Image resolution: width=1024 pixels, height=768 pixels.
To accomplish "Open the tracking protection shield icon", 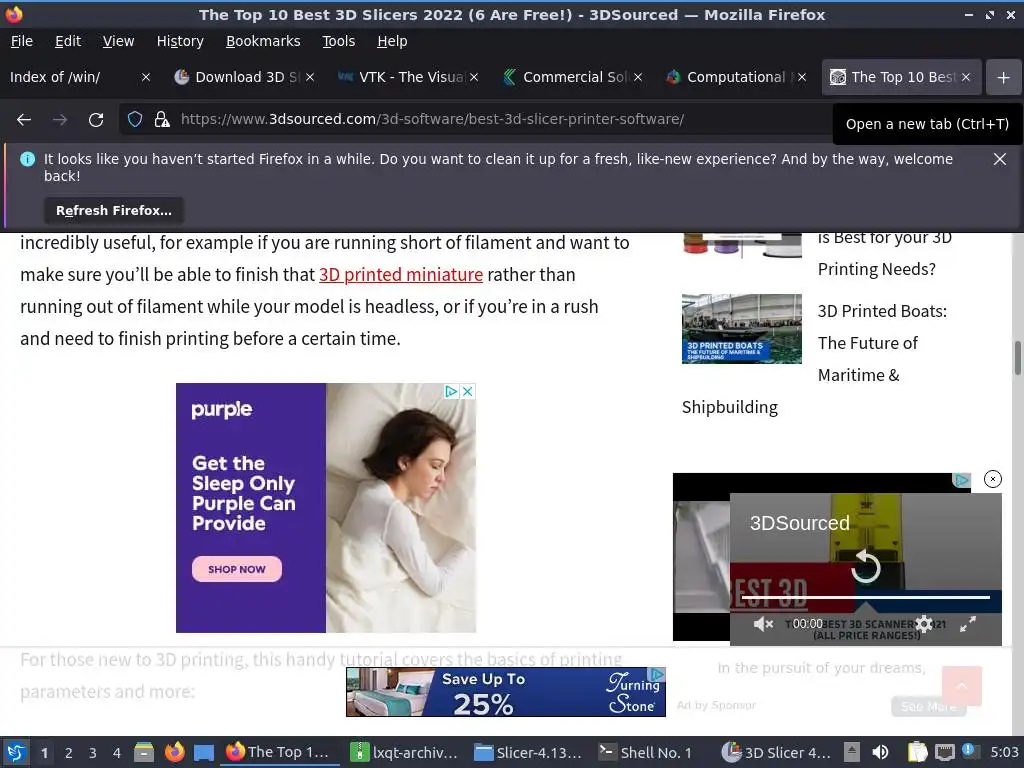I will 135,120.
